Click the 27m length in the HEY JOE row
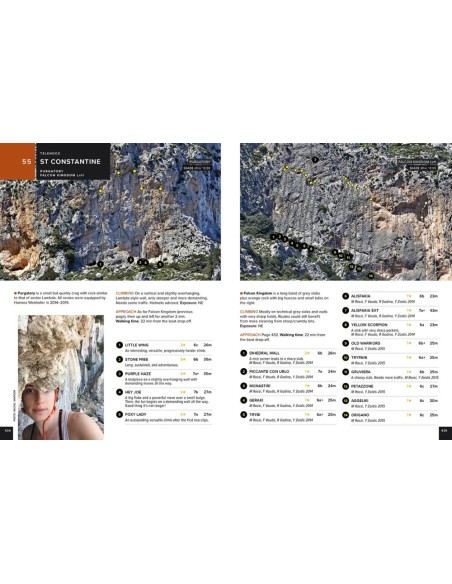The image size is (452, 584). 208,392
